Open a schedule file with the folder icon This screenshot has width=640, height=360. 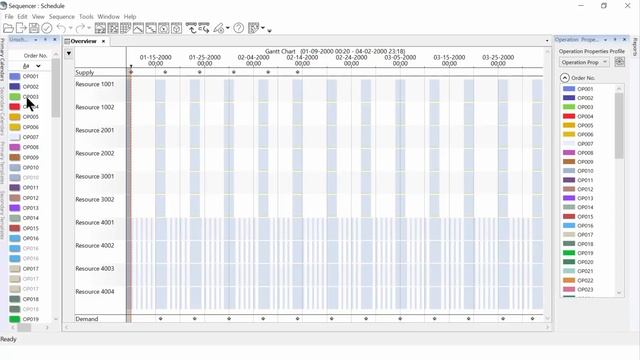(8, 28)
